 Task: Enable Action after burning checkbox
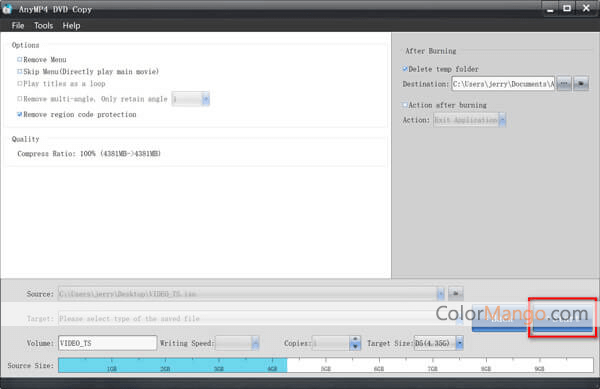405,105
